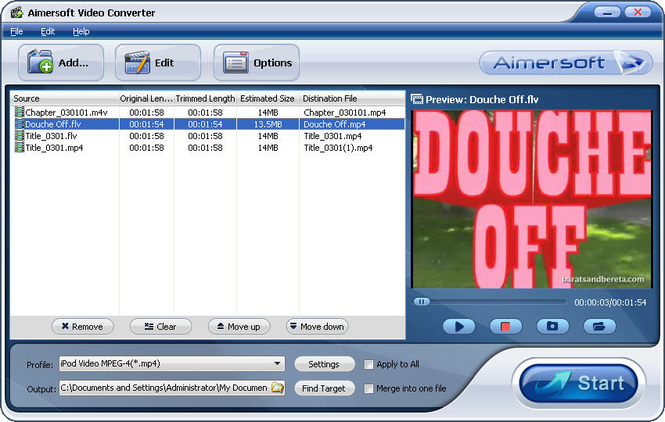Click the Move up button
Viewport: 665px width, 422px height.
pyautogui.click(x=239, y=327)
